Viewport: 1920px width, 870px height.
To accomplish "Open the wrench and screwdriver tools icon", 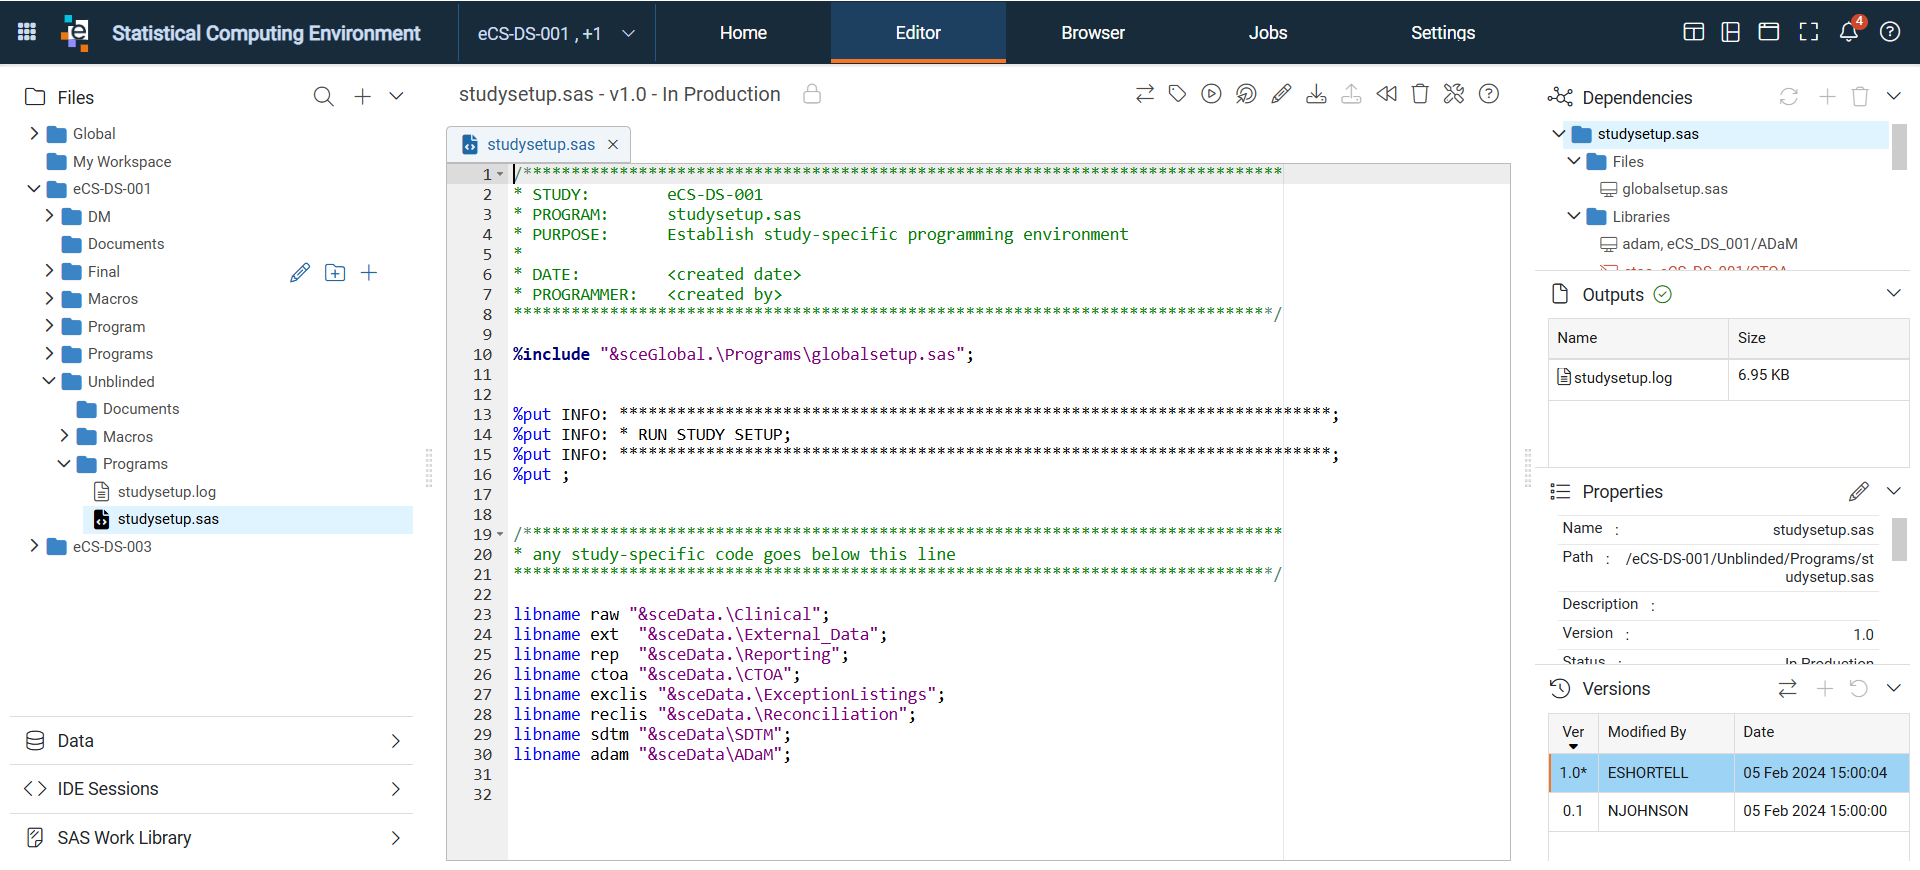I will [1454, 94].
